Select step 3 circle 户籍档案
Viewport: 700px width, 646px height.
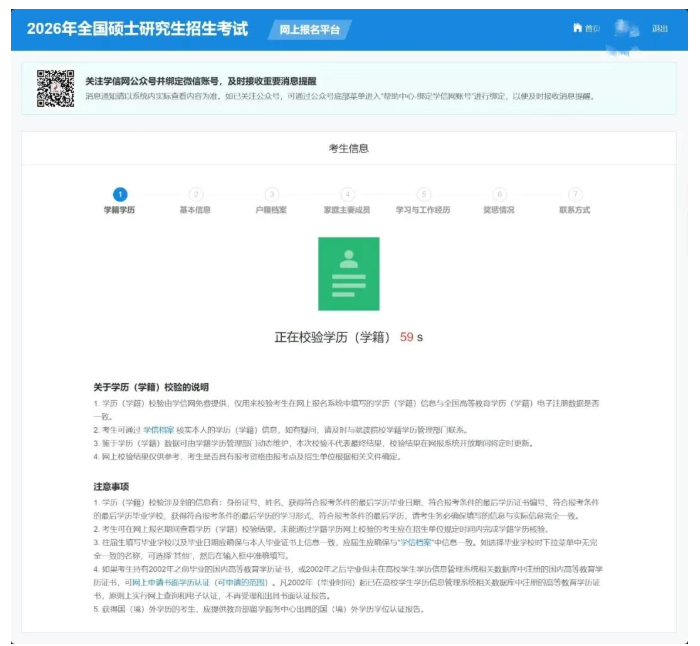(271, 194)
